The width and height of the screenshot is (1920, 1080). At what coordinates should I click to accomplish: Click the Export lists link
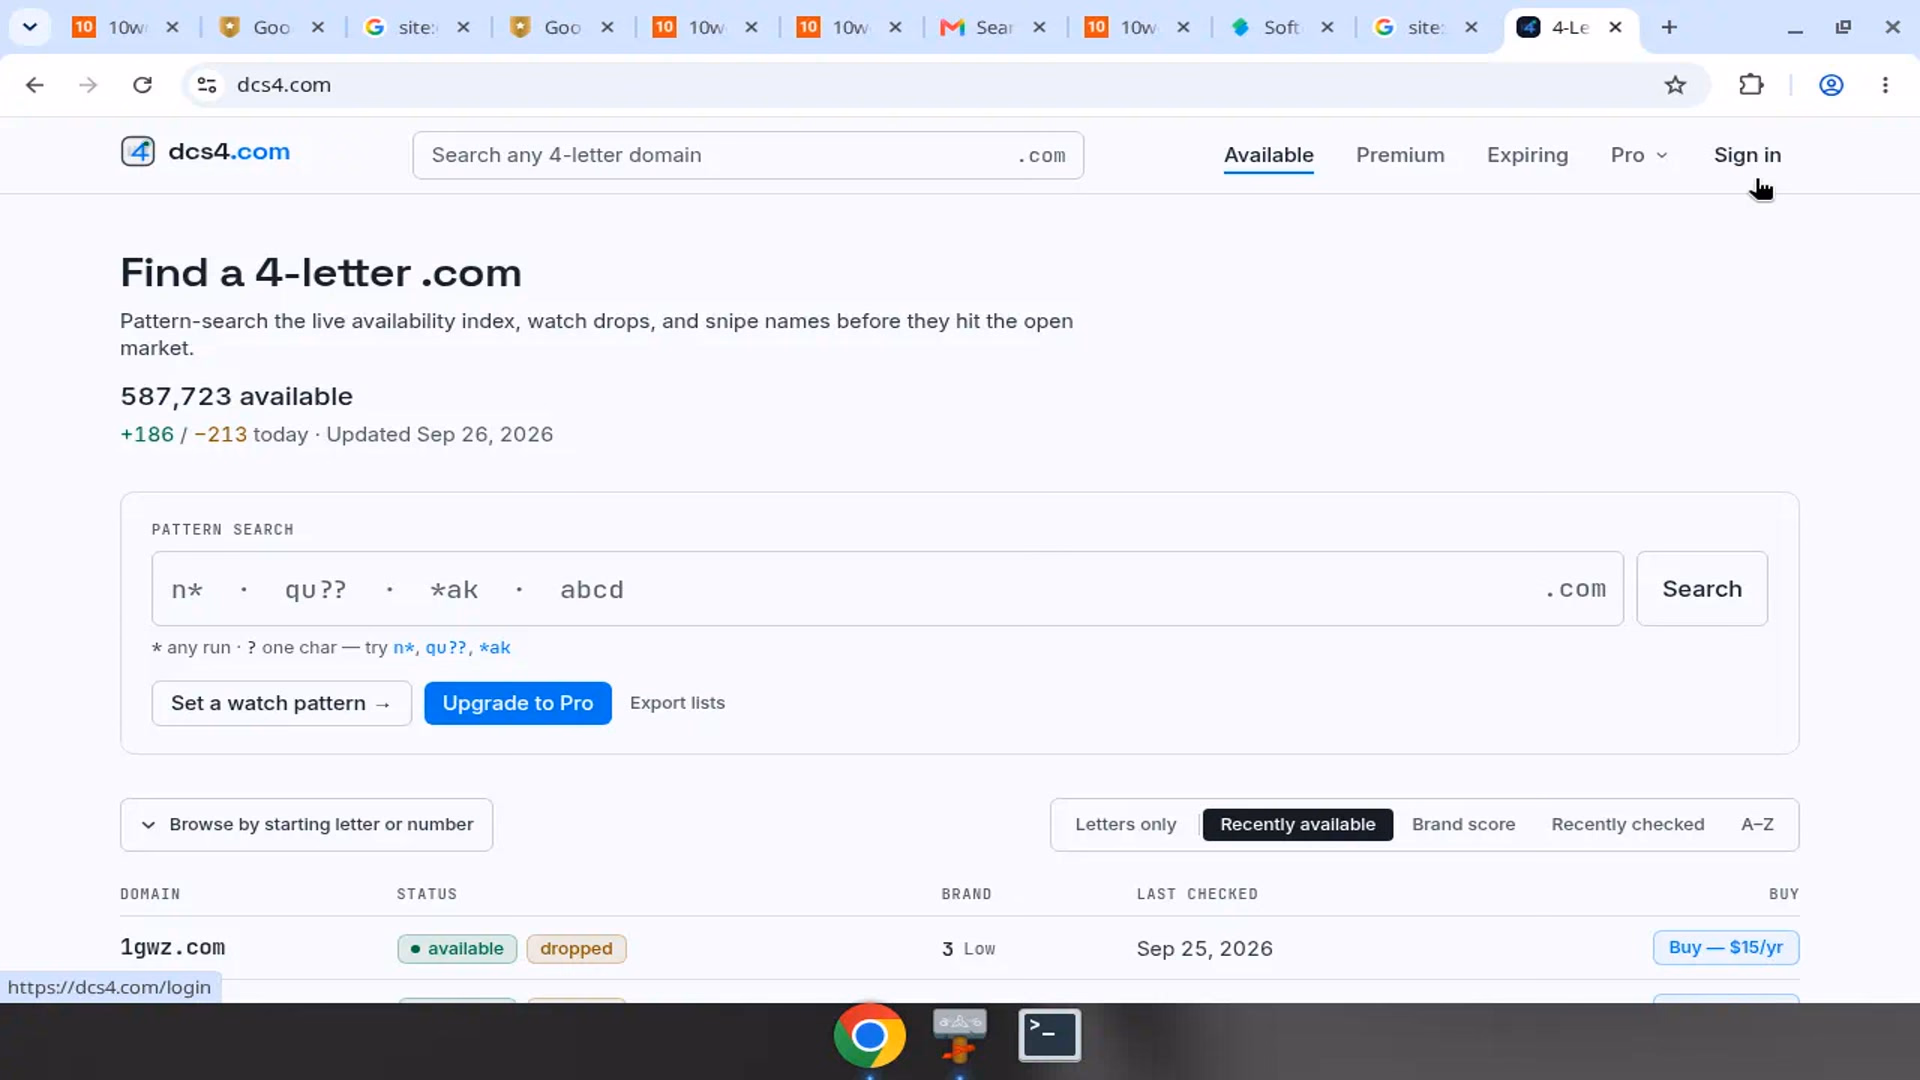pyautogui.click(x=677, y=703)
